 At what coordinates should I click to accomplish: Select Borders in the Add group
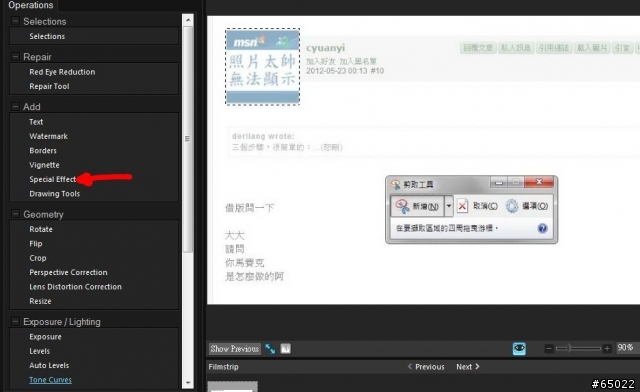[43, 150]
